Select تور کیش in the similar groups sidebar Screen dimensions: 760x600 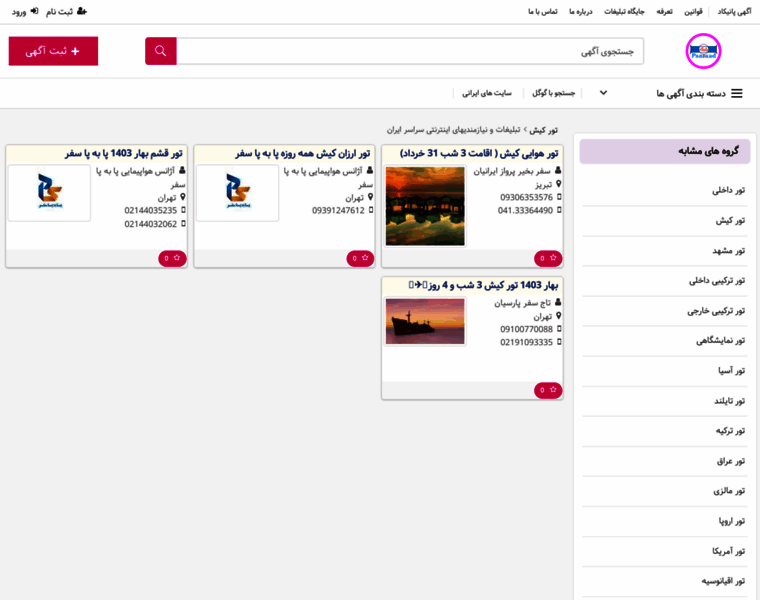(730, 221)
